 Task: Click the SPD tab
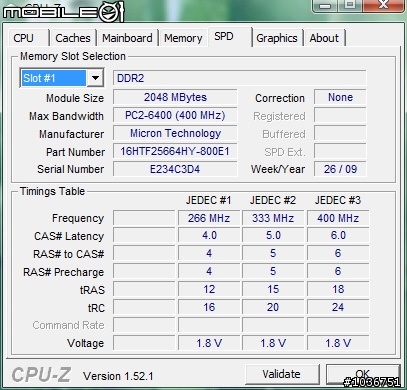pos(230,37)
